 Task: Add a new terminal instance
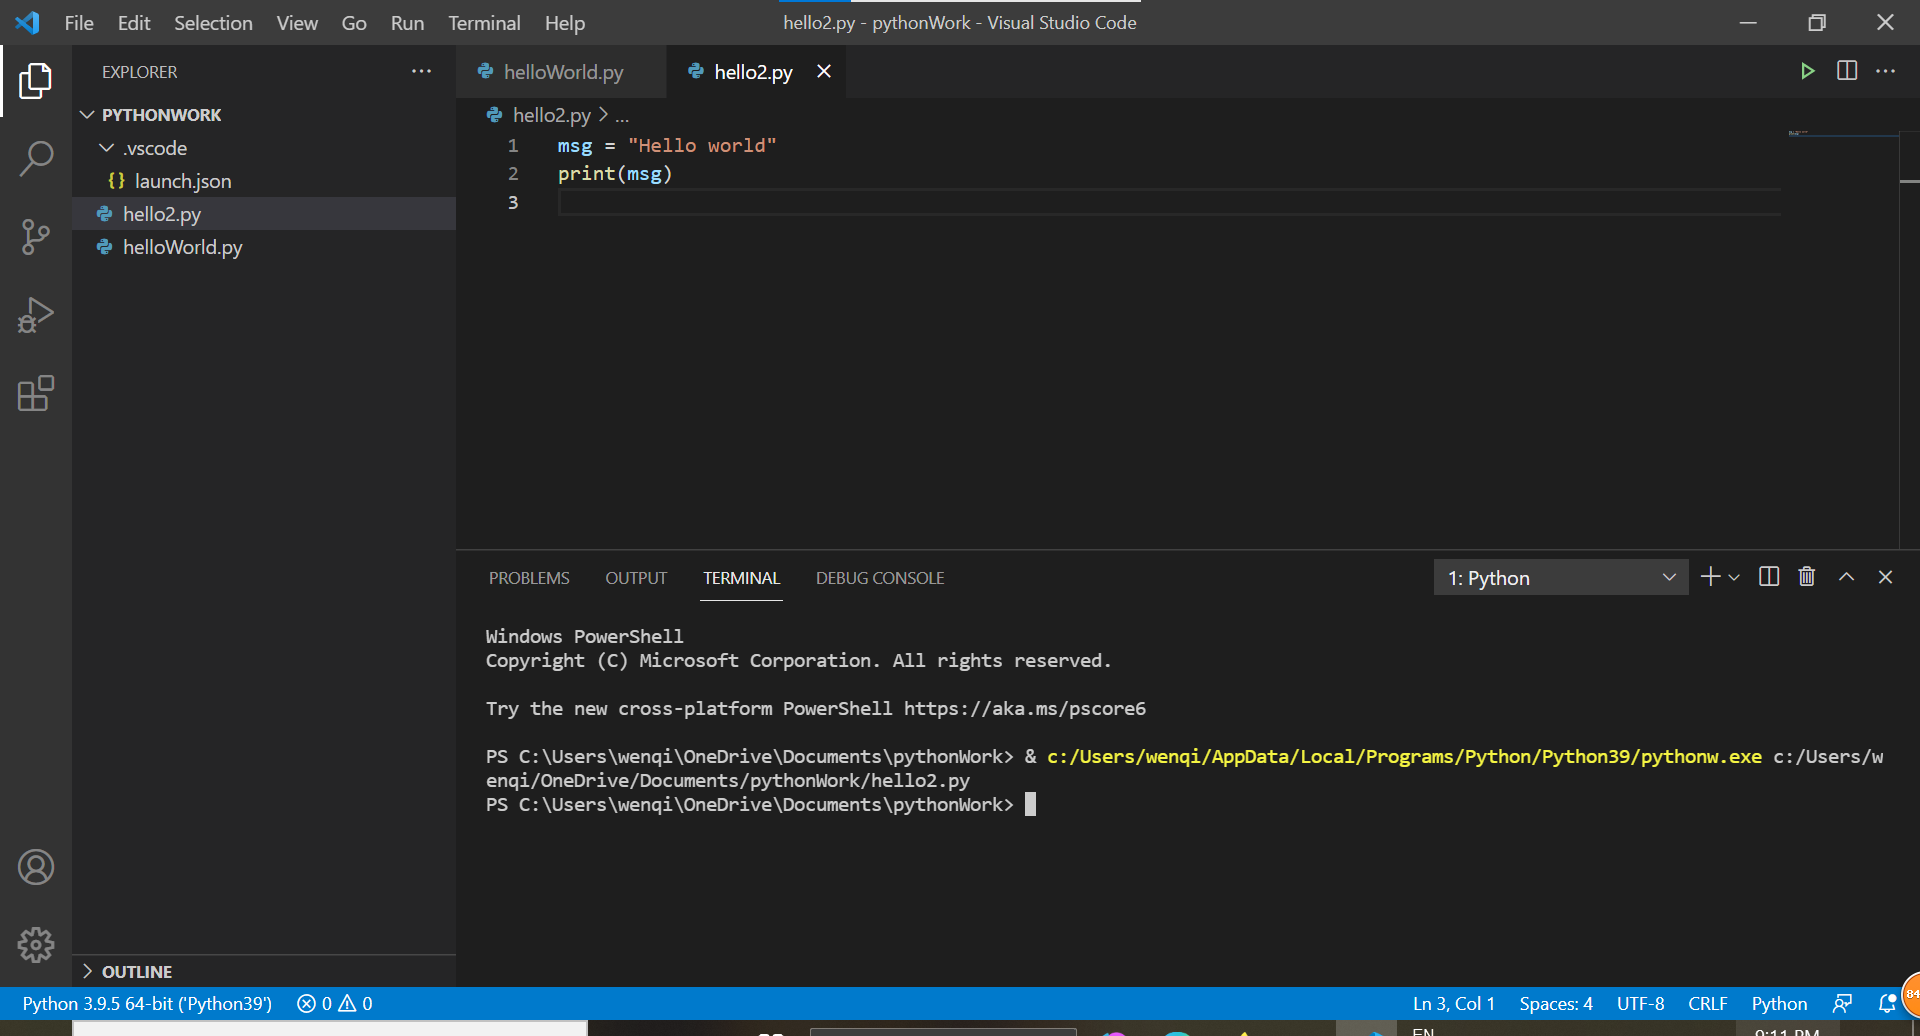point(1709,576)
